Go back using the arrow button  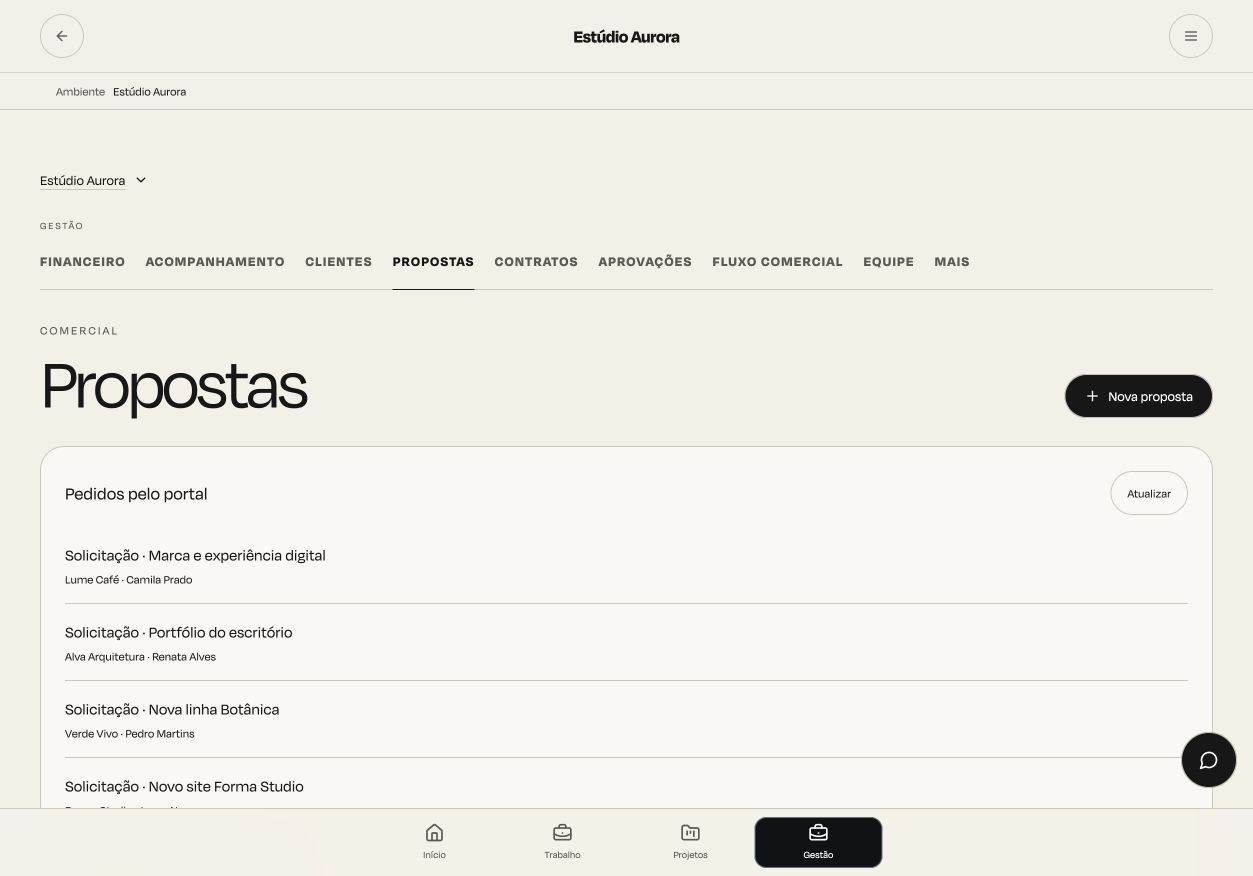pyautogui.click(x=62, y=36)
